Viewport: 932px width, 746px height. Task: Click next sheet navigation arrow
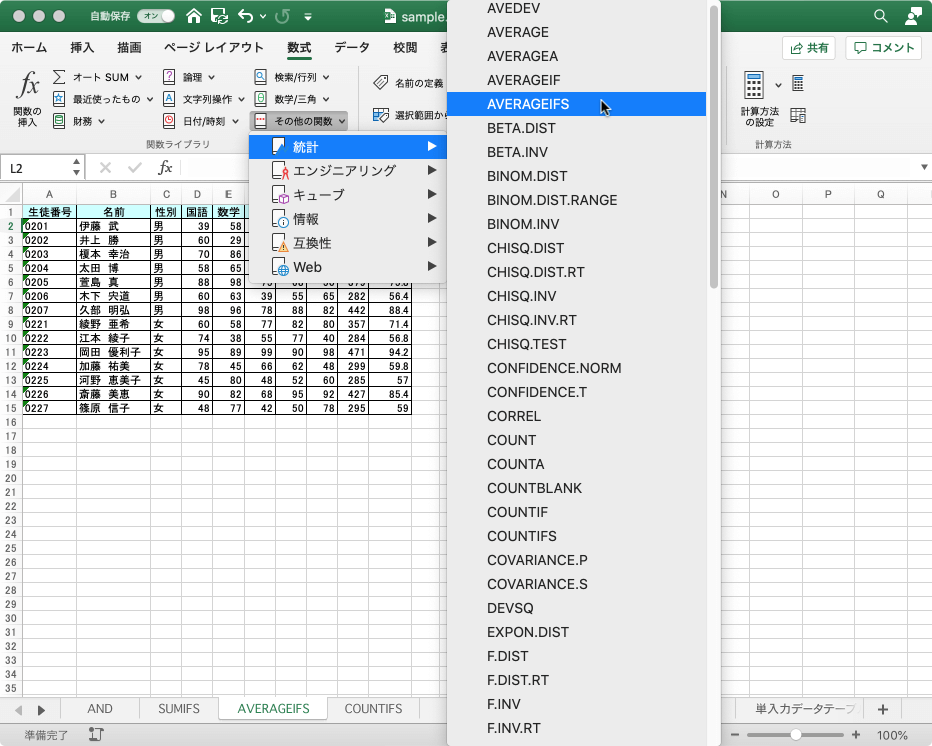point(41,710)
